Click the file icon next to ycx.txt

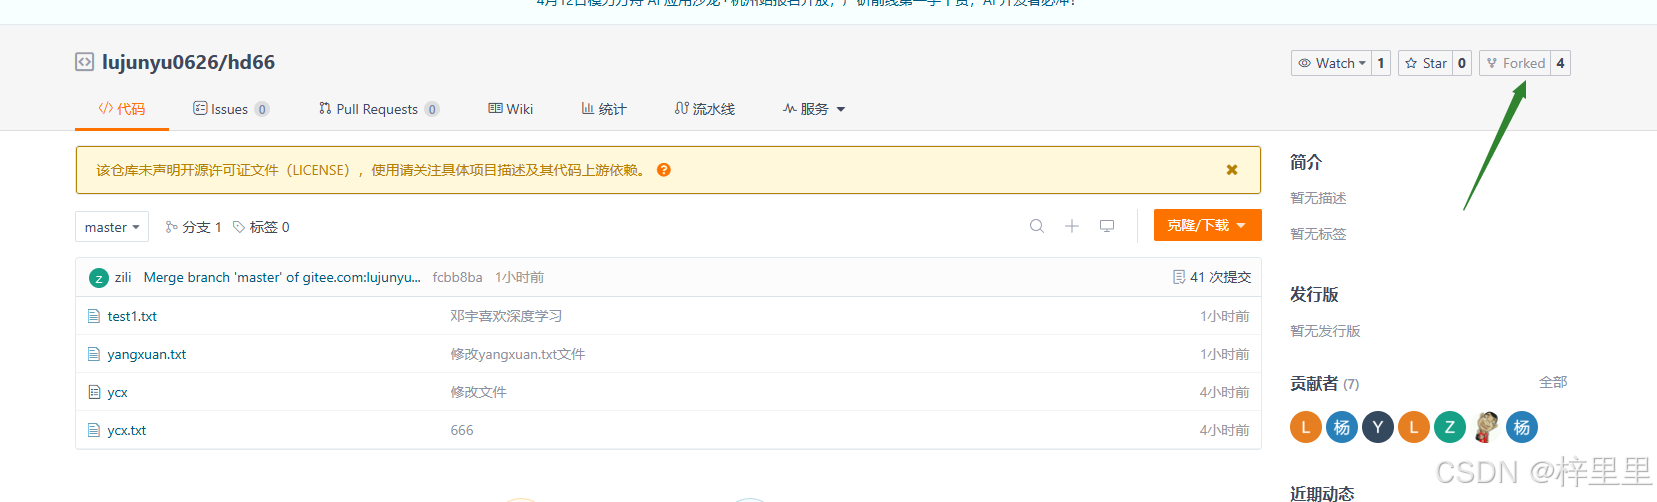tap(94, 430)
